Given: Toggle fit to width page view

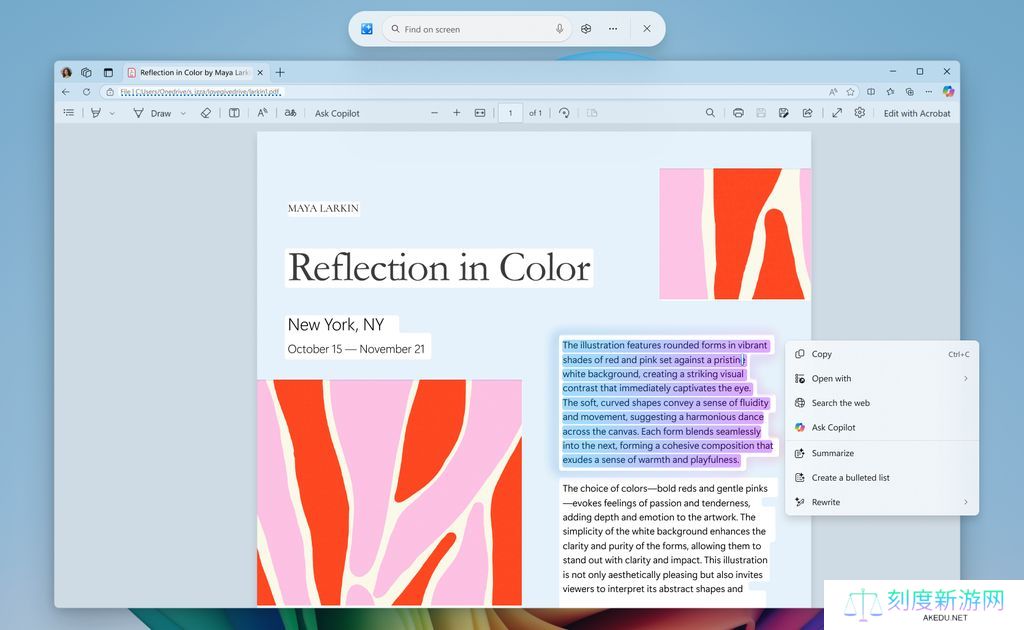Looking at the screenshot, I should click(x=480, y=113).
